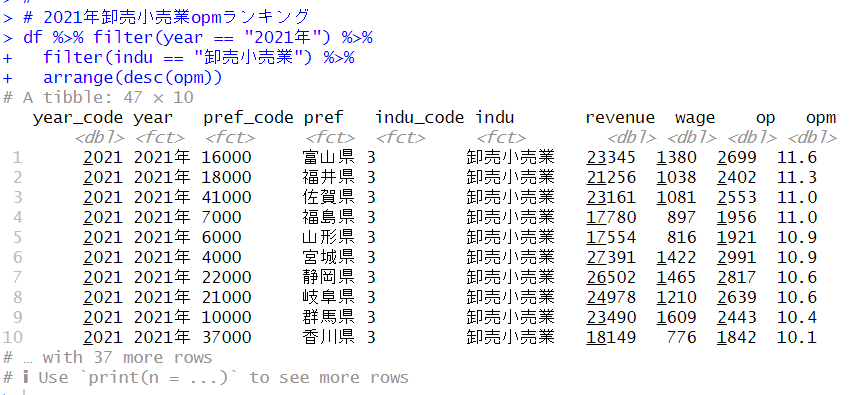Select the opm column header

coord(821,118)
